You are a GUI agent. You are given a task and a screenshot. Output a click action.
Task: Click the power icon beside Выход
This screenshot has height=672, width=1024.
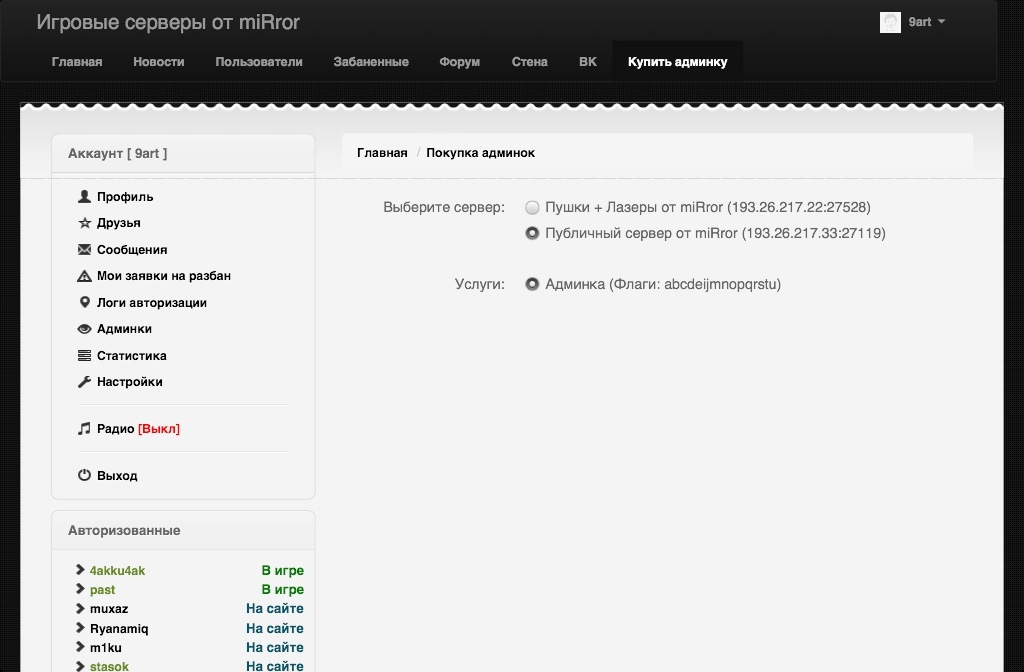(84, 475)
